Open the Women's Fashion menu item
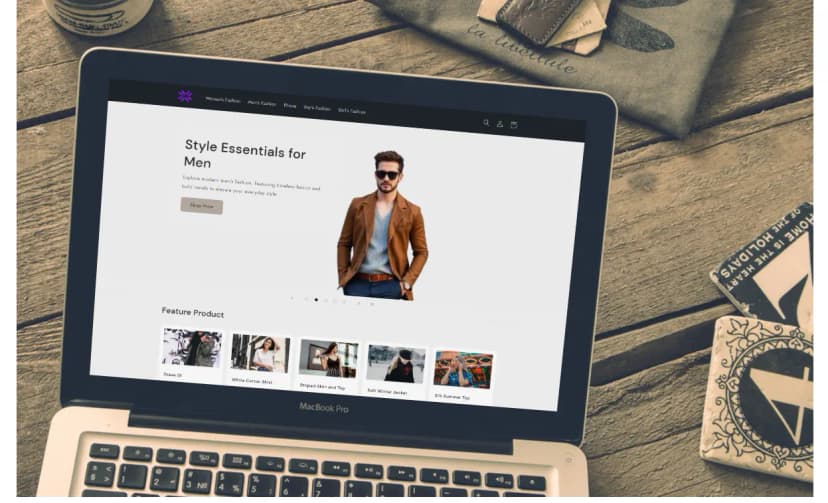 223,100
